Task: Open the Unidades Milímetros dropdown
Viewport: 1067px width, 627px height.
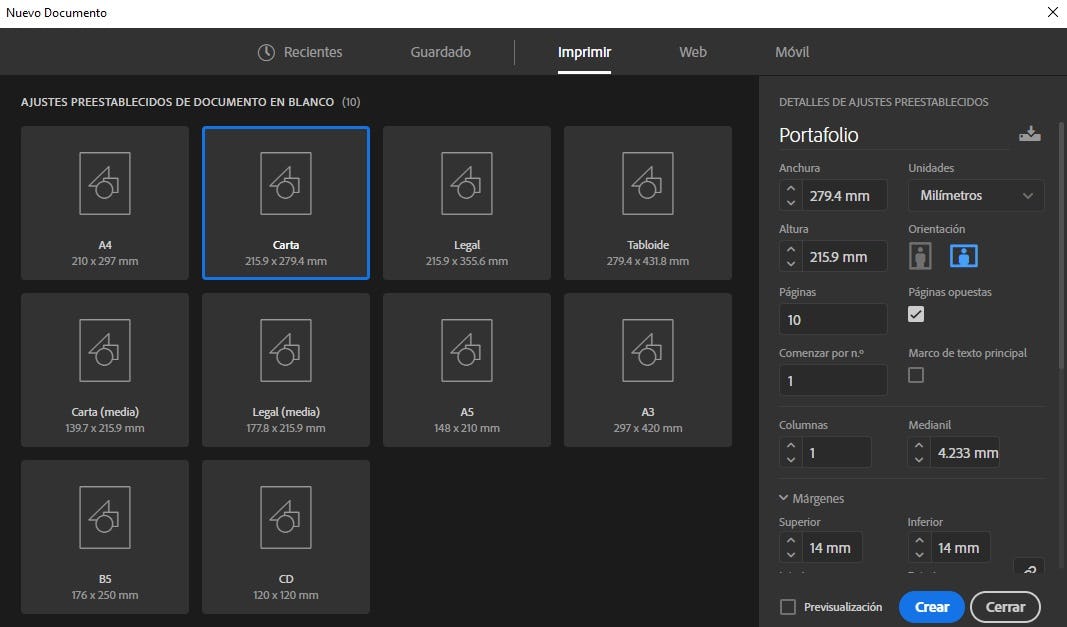Action: [x=975, y=196]
